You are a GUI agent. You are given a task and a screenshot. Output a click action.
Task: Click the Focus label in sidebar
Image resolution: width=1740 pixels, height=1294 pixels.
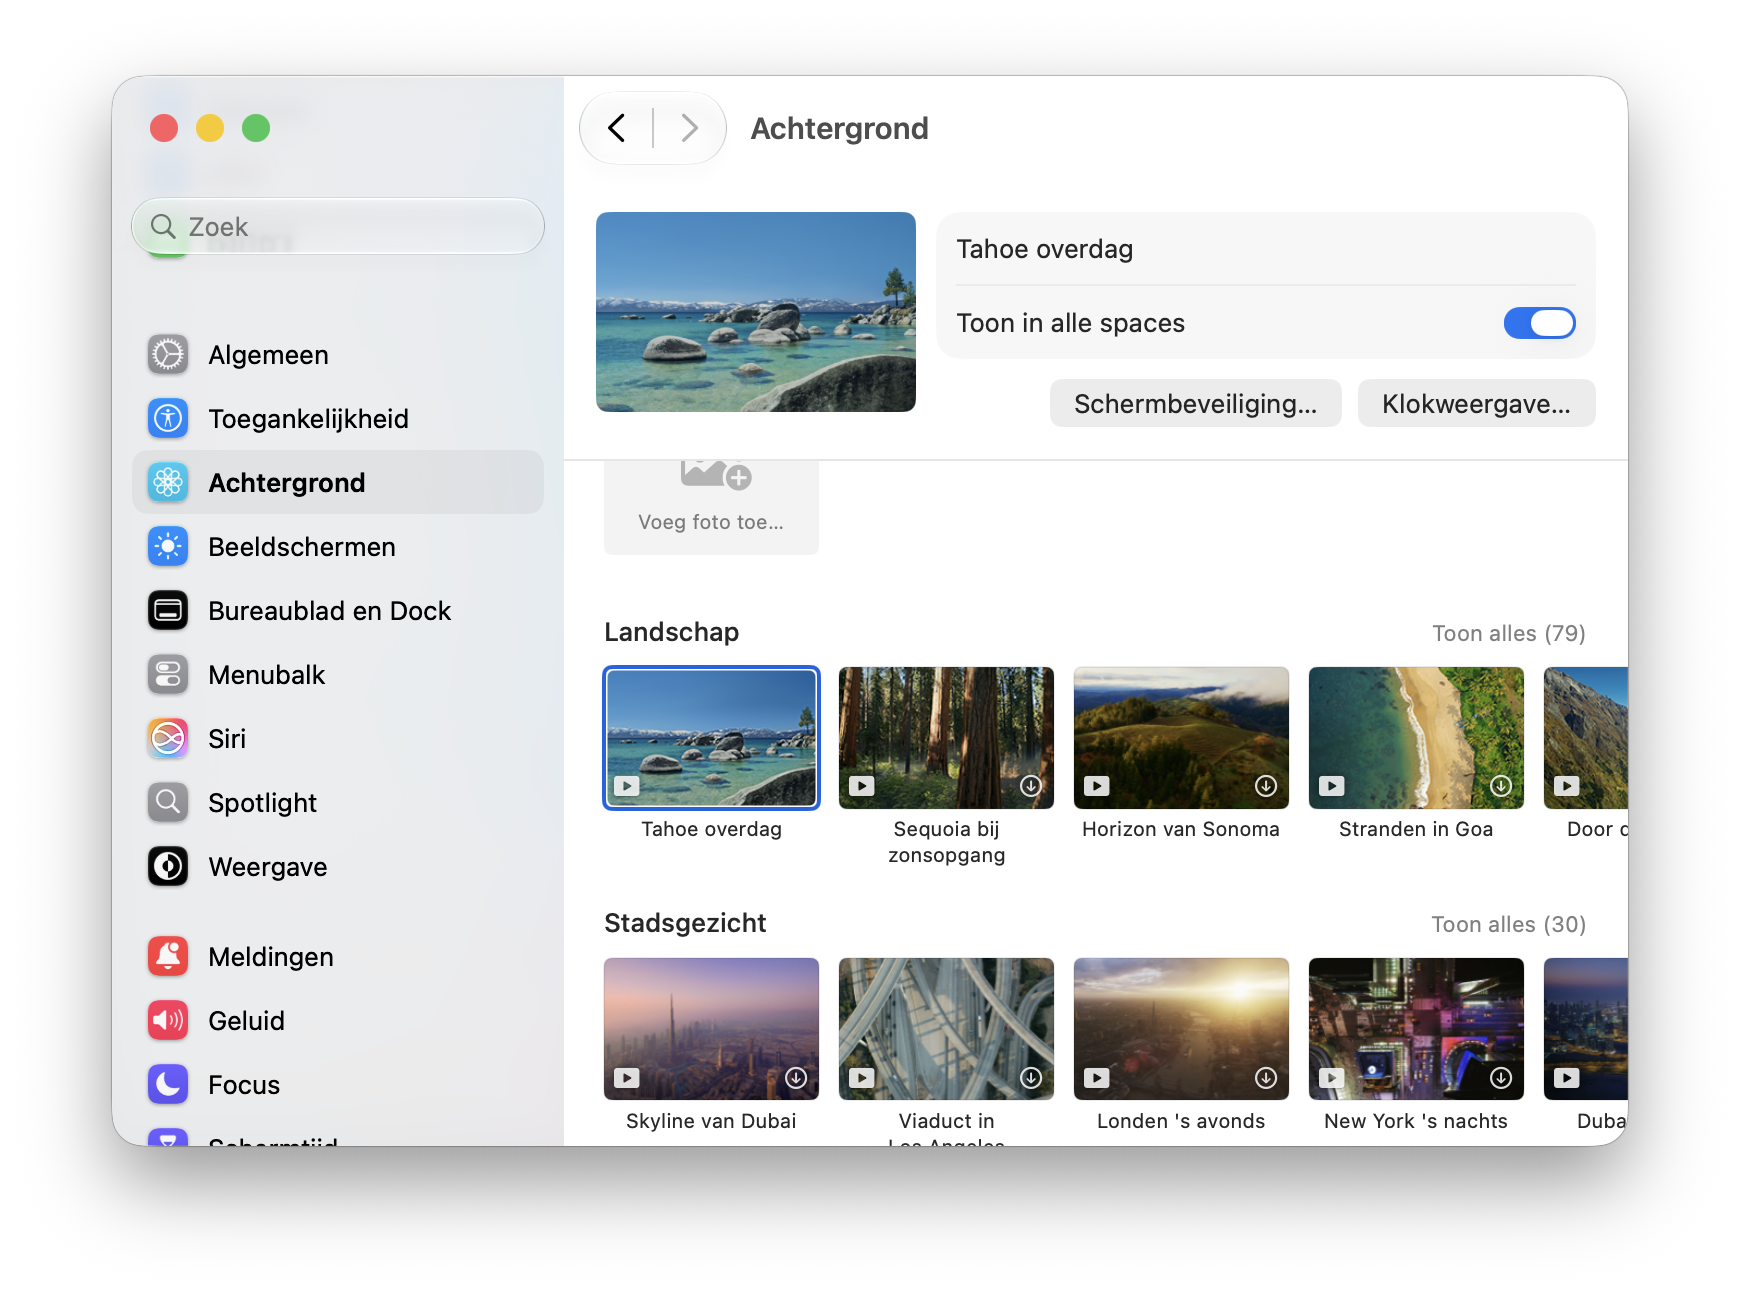click(x=244, y=1085)
